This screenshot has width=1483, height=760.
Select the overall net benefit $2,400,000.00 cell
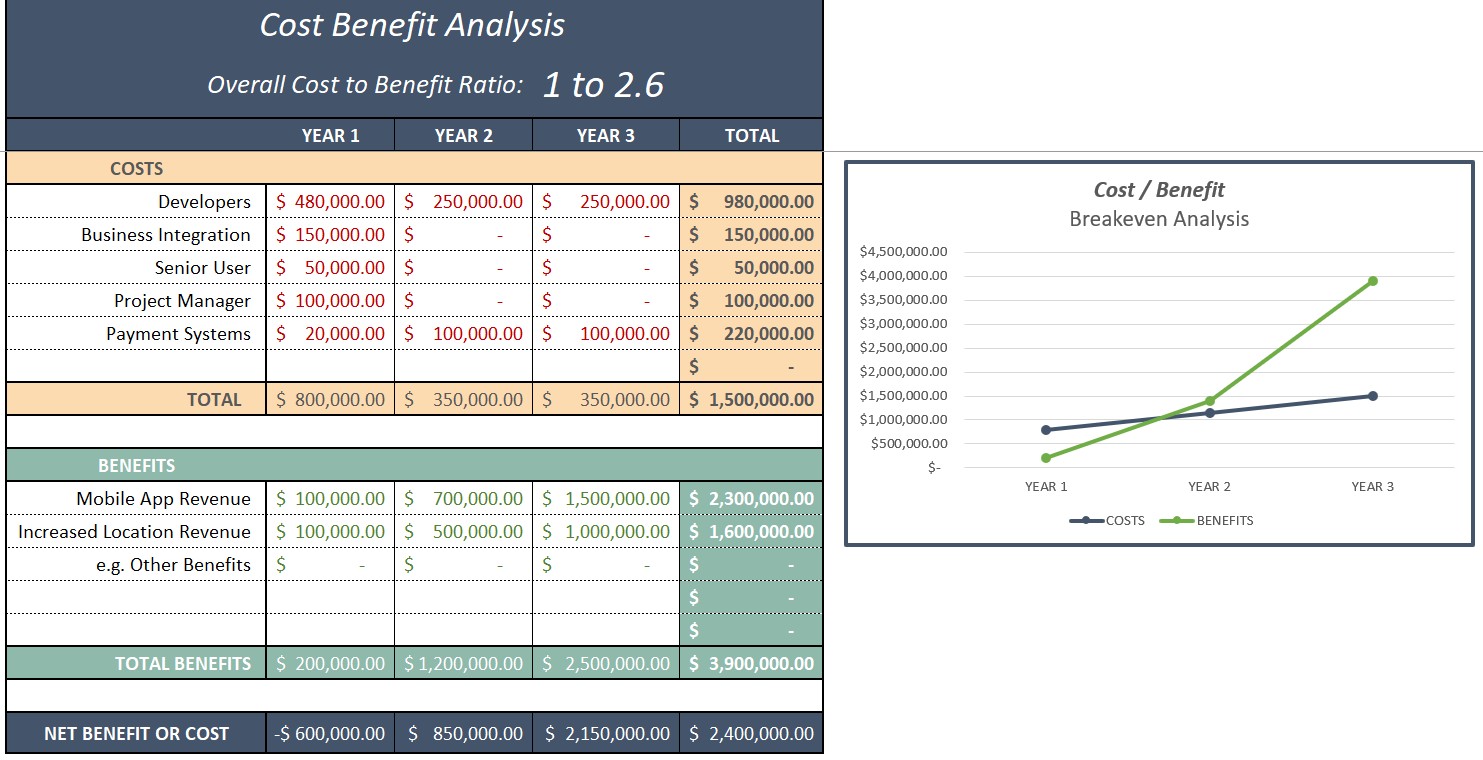pos(751,734)
